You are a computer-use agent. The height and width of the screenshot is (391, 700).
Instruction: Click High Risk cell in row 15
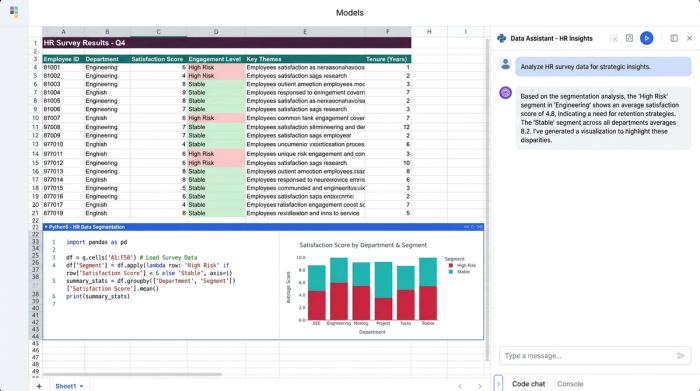(x=216, y=163)
